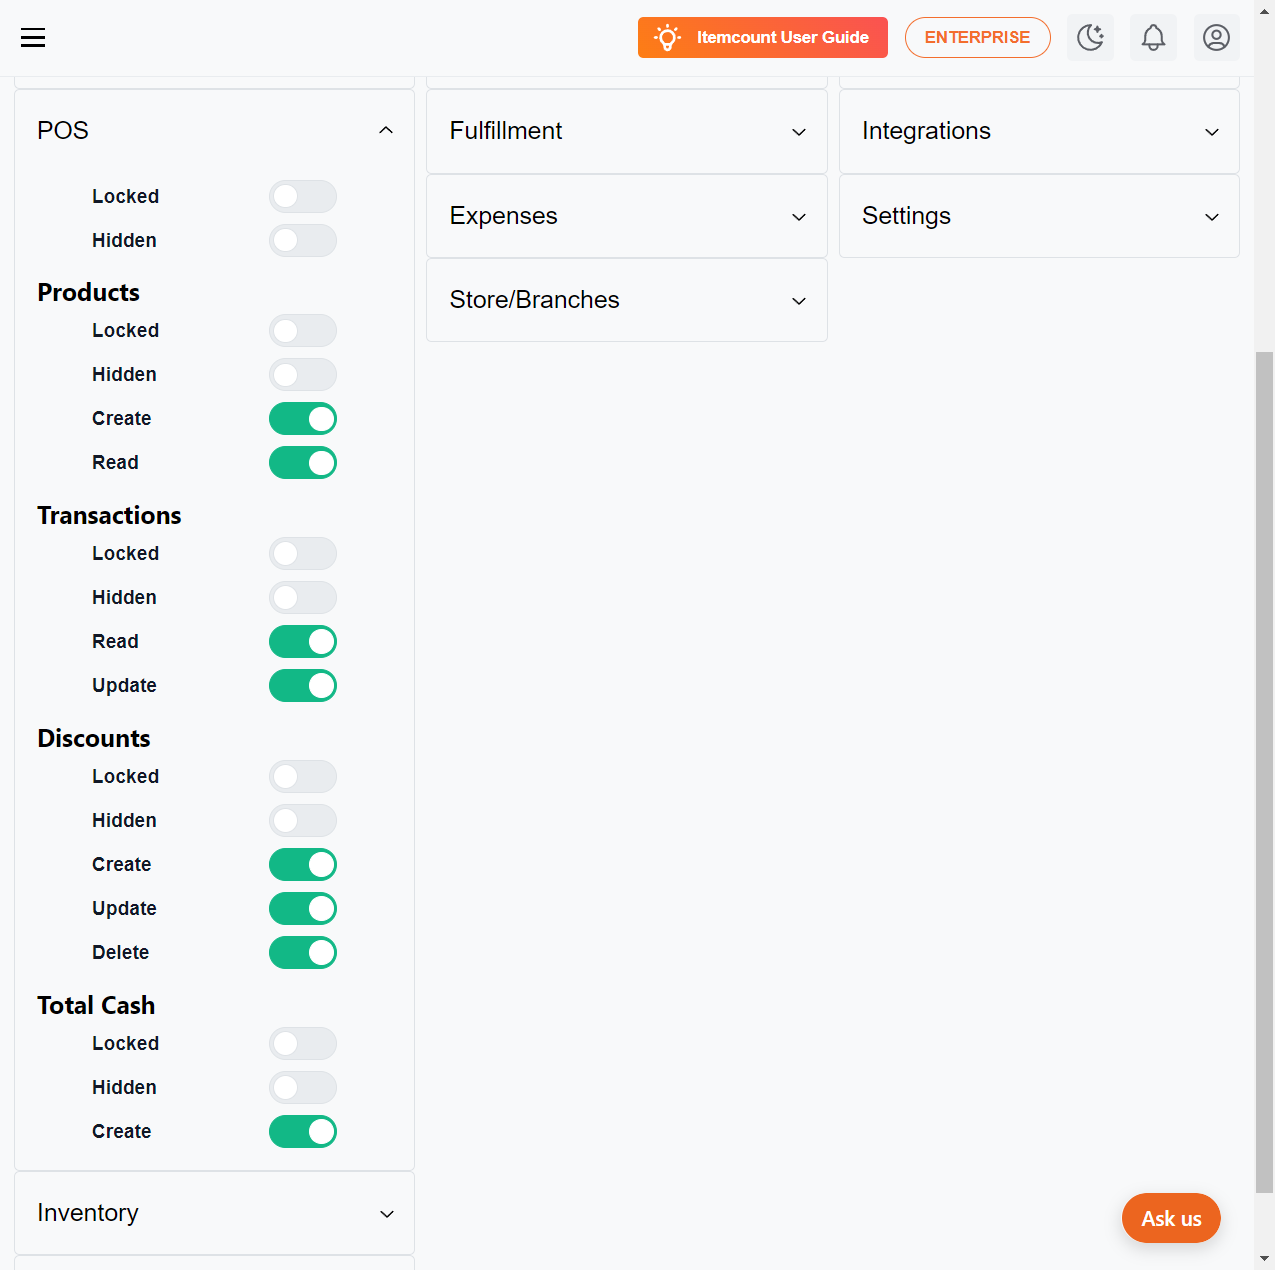Disable Discounts Delete permission

pyautogui.click(x=303, y=953)
